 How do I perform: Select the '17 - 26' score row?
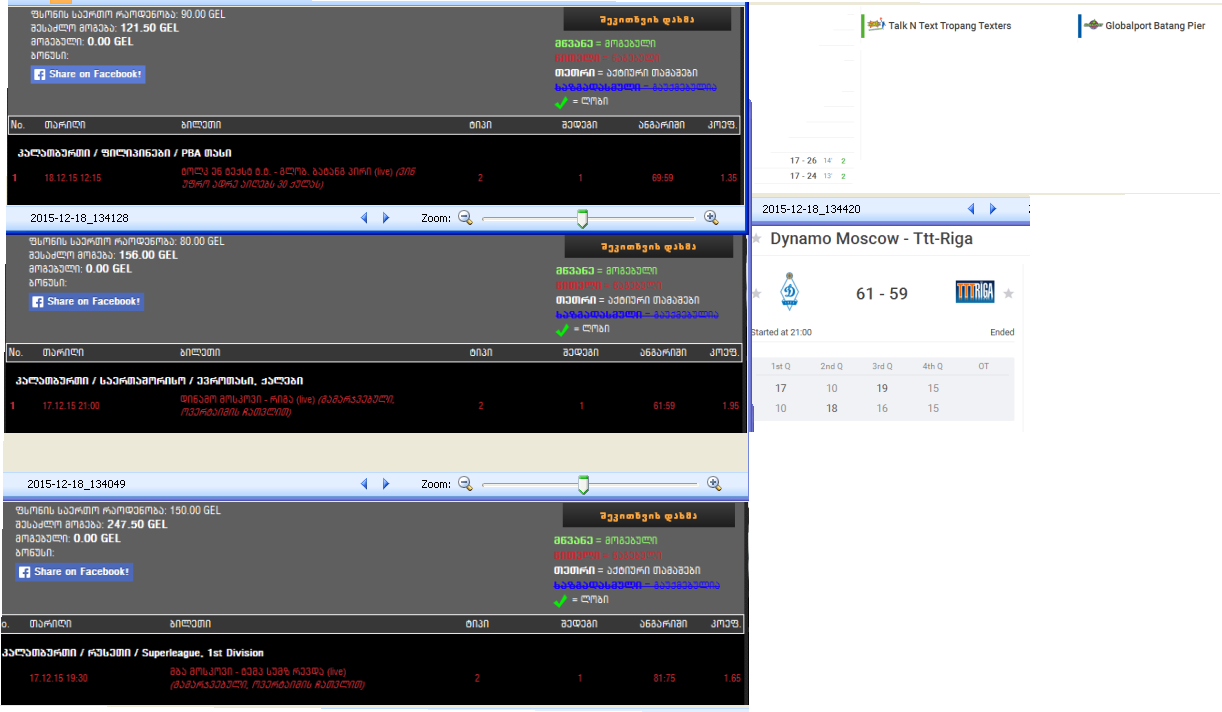coord(803,160)
